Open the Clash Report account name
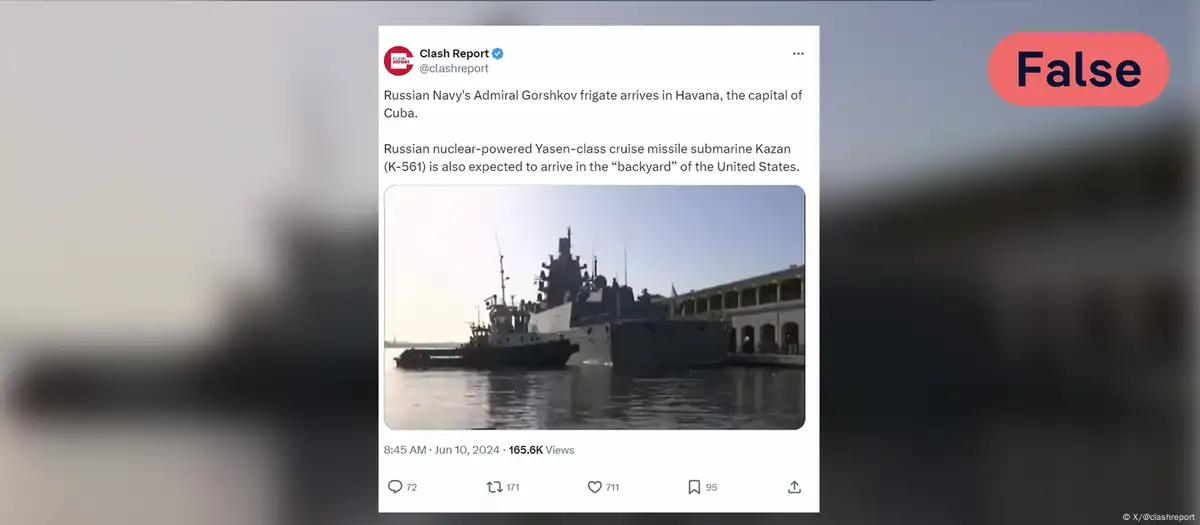The image size is (1200, 525). (x=453, y=53)
